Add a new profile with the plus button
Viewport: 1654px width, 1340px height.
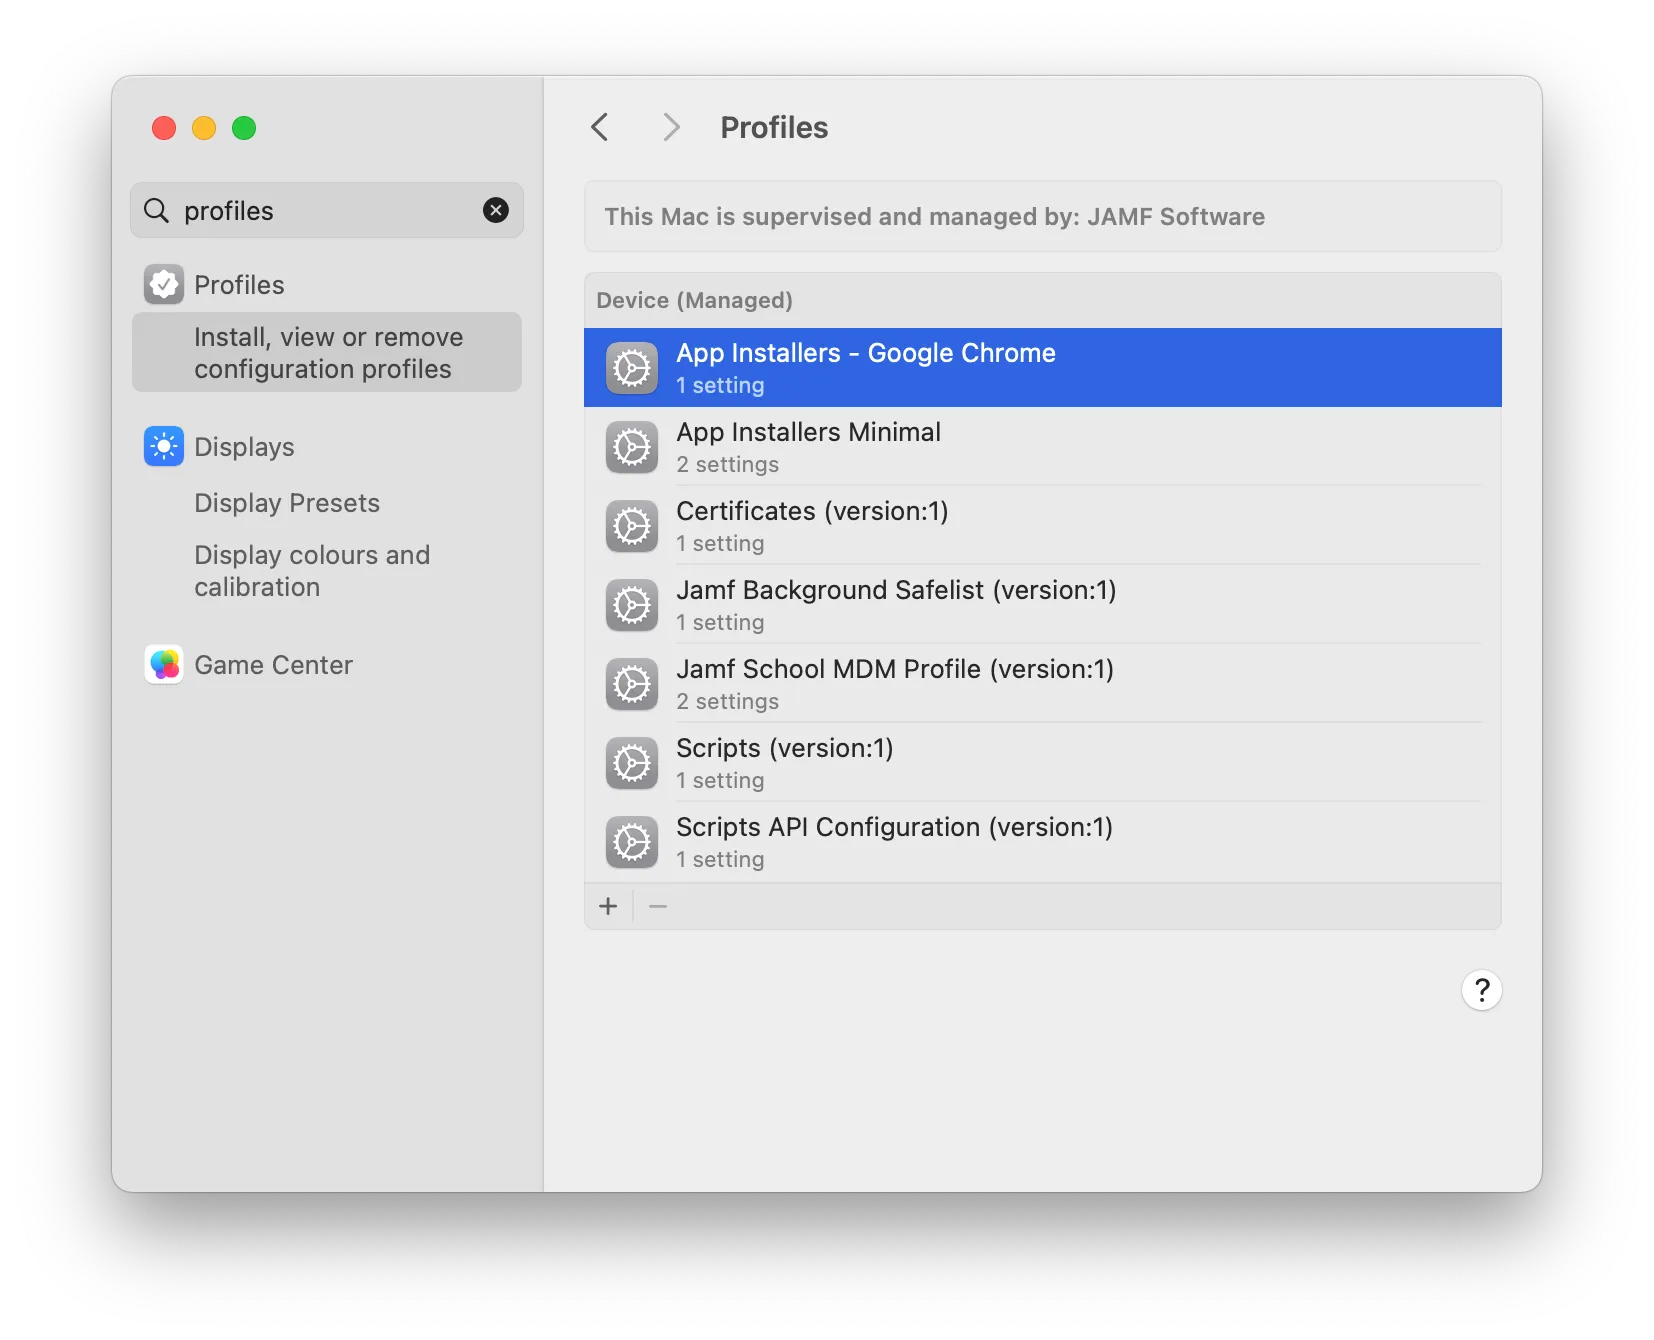point(609,906)
